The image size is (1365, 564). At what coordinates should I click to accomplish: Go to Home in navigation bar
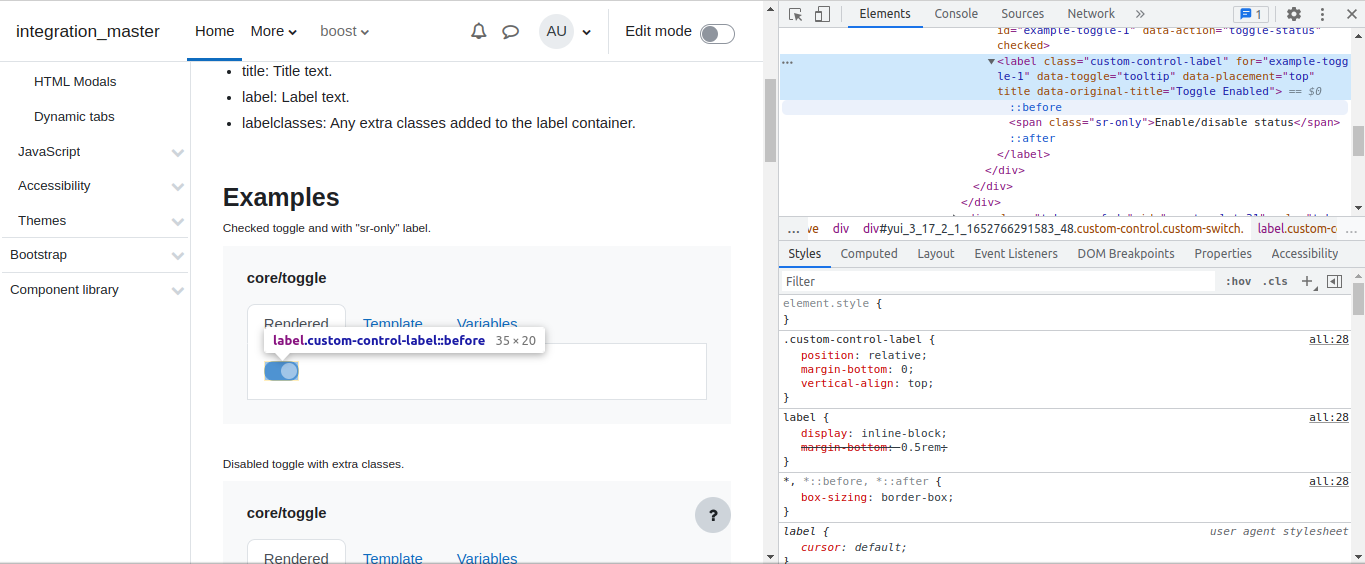tap(214, 31)
